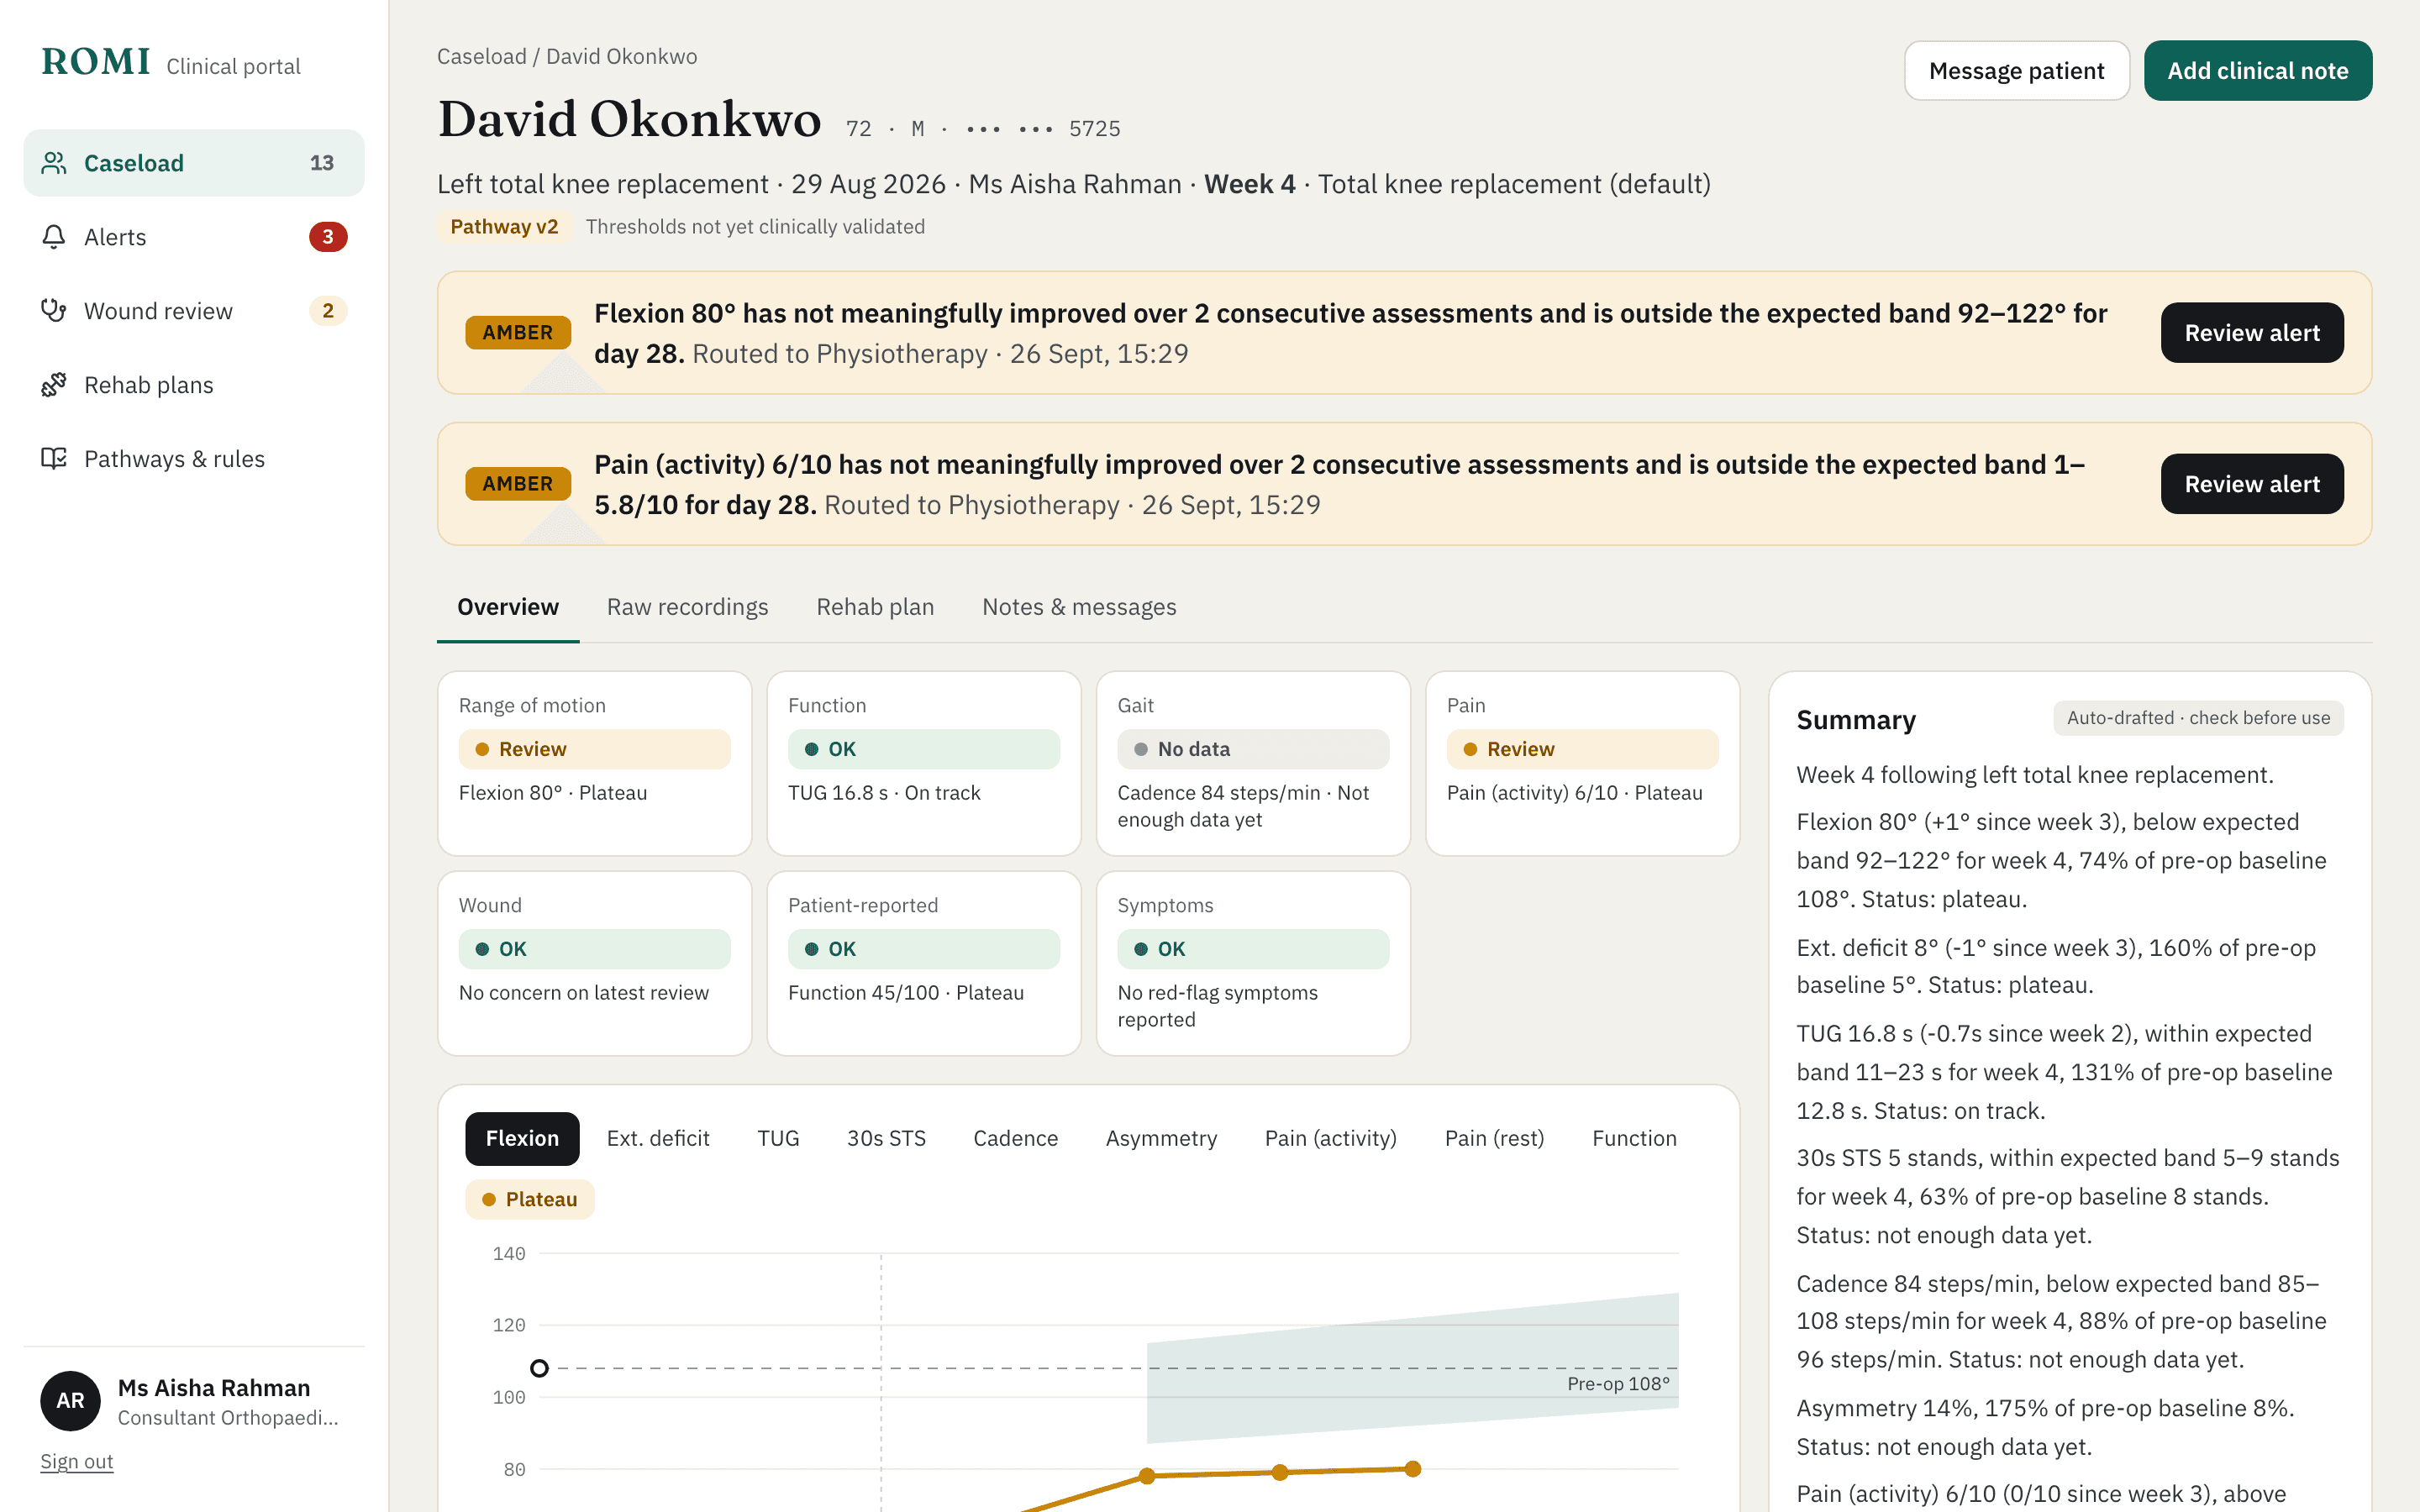Click the Sign out link
This screenshot has width=2420, height=1512.
(77, 1461)
